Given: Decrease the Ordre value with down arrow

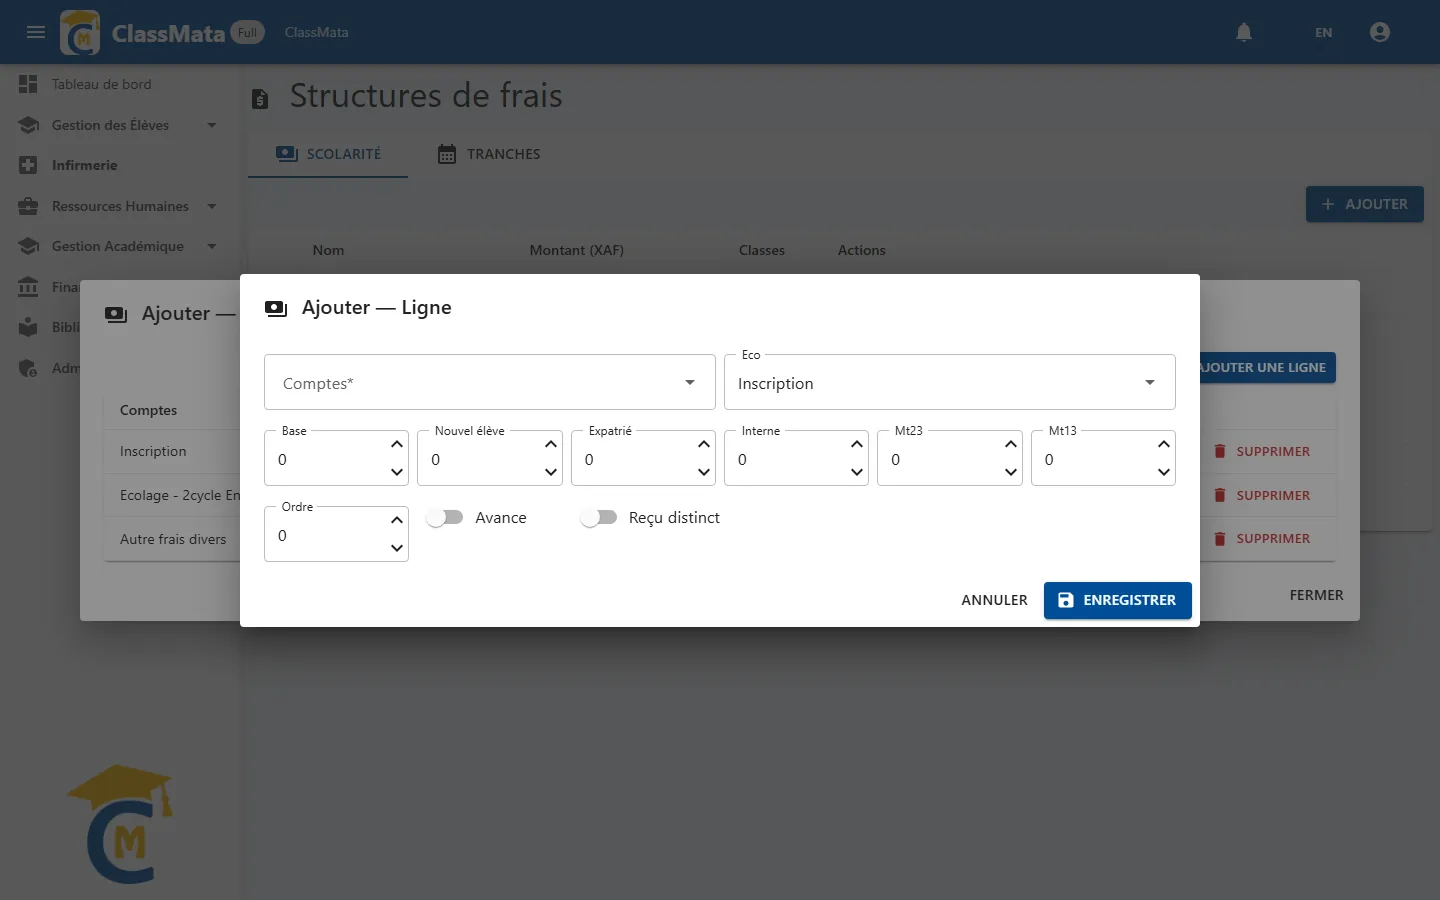Looking at the screenshot, I should coord(397,548).
